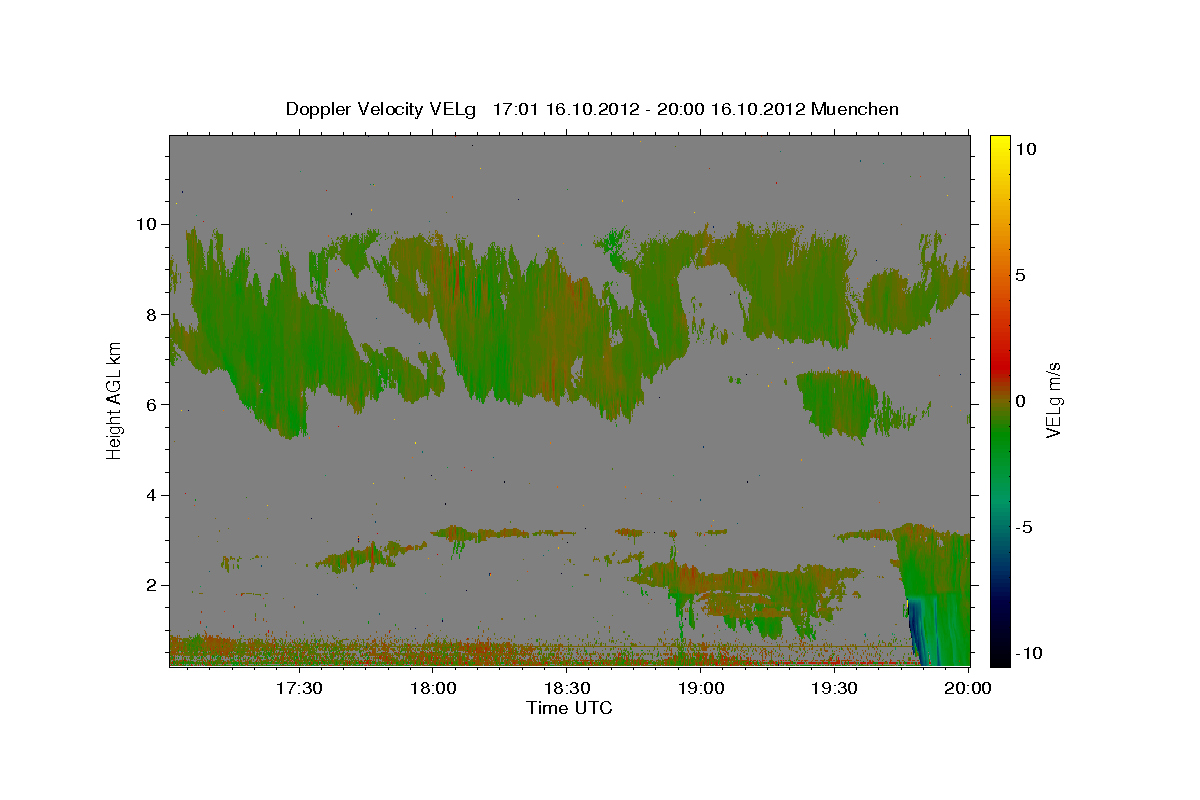Screen dimensions: 1200x800
Task: Click the yellow top of the colorbar
Action: 999,145
